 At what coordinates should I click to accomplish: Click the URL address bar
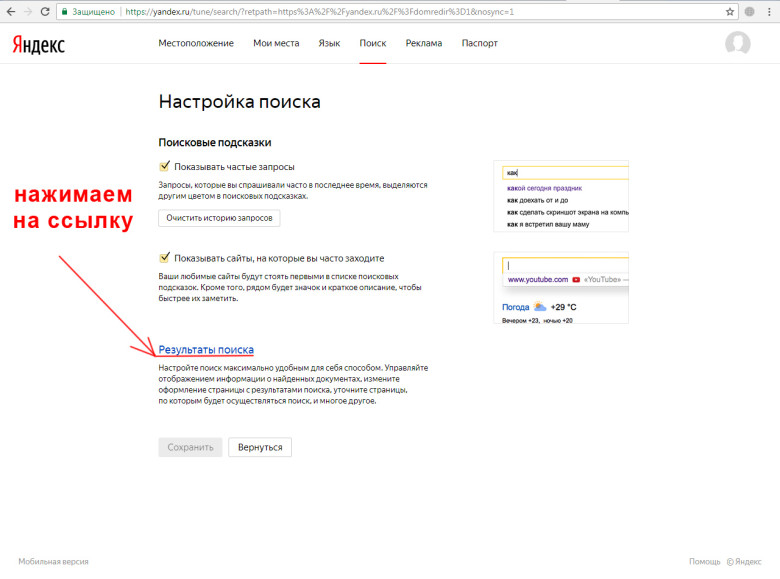tap(400, 11)
